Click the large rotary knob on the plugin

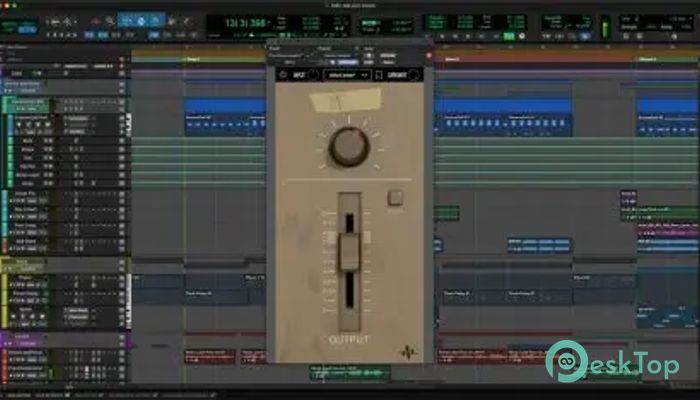tap(348, 147)
